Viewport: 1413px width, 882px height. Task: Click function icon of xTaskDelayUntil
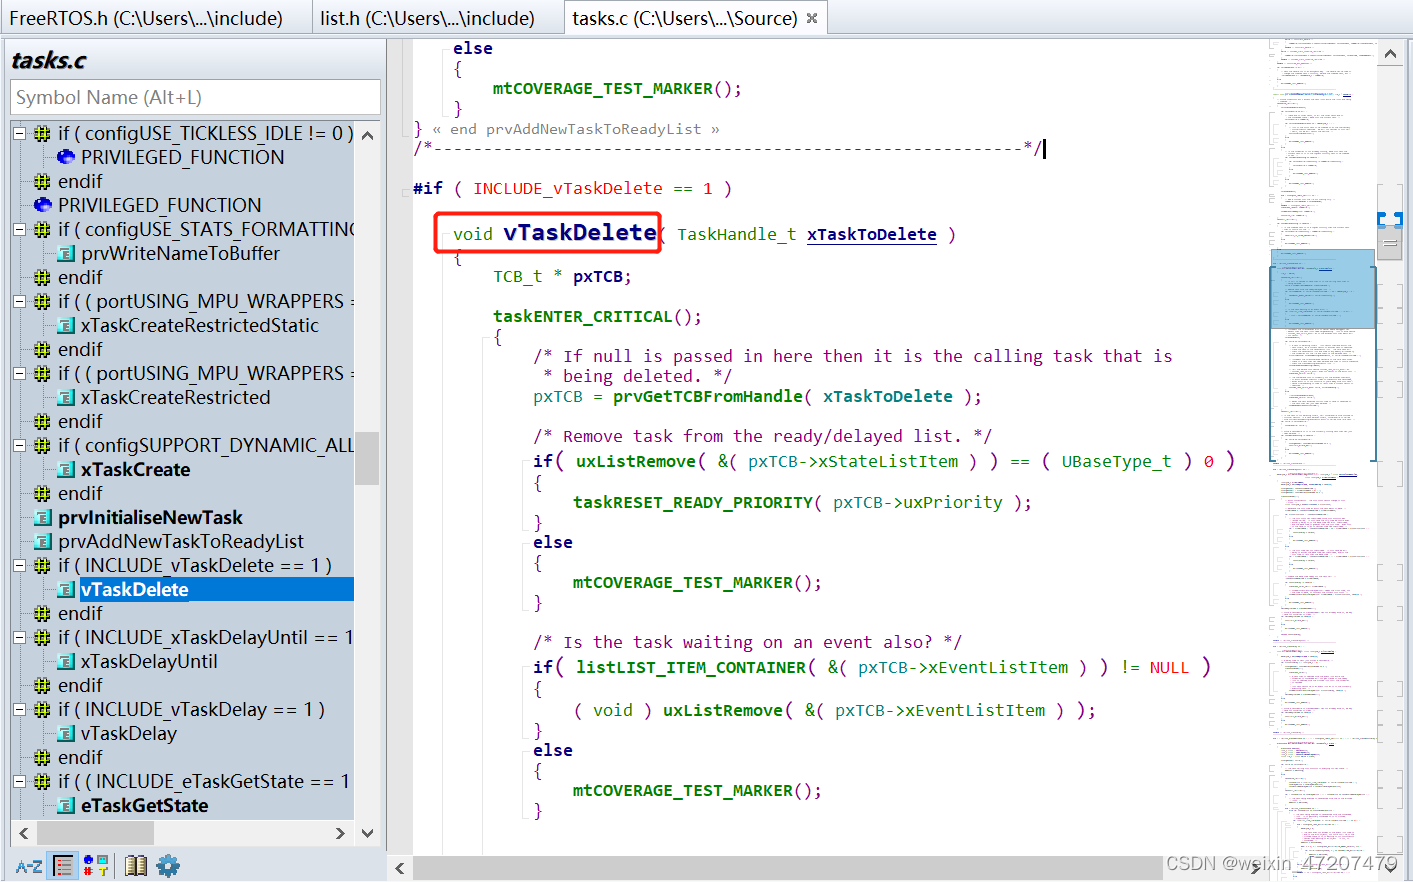click(x=66, y=661)
